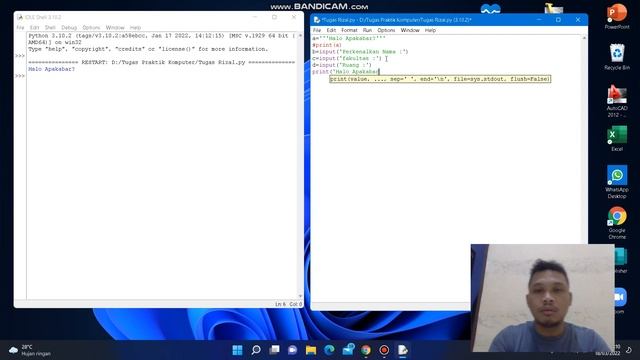
Task: Click Google Chrome desktop shortcut
Action: (617, 222)
